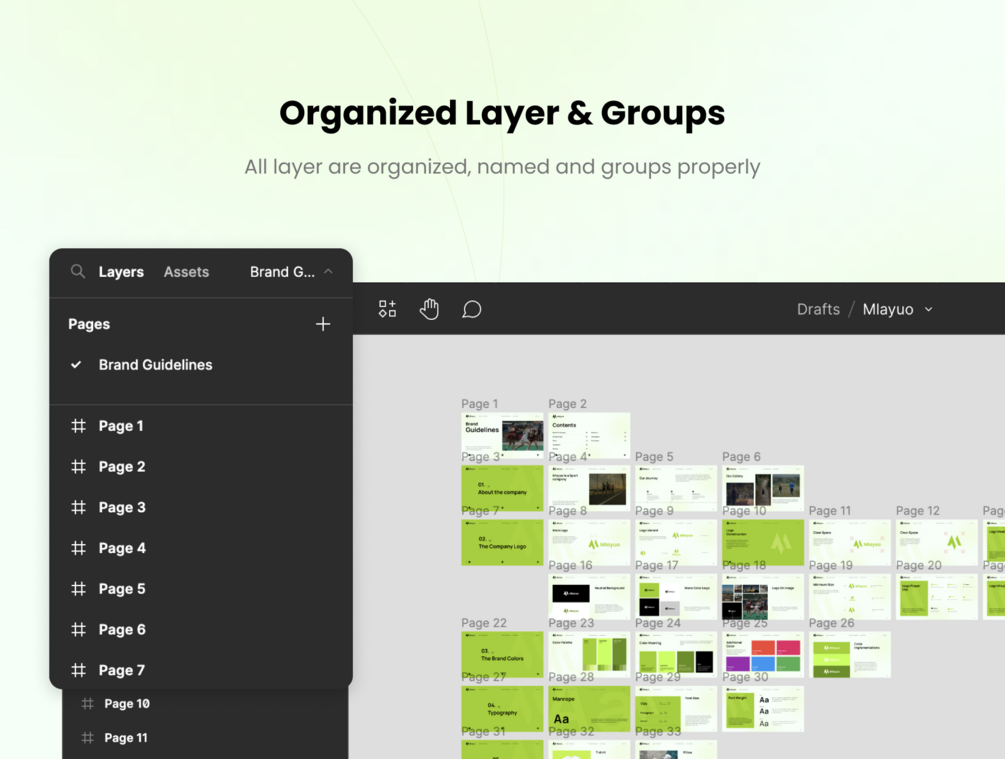The image size is (1005, 759).
Task: Select Page 18 photo collage thumbnail
Action: pos(763,597)
